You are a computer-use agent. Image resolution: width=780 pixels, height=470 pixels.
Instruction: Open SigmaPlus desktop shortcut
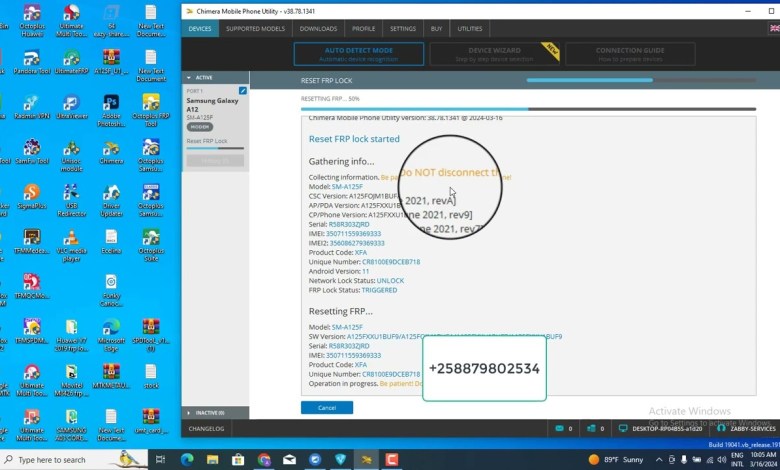[x=32, y=196]
